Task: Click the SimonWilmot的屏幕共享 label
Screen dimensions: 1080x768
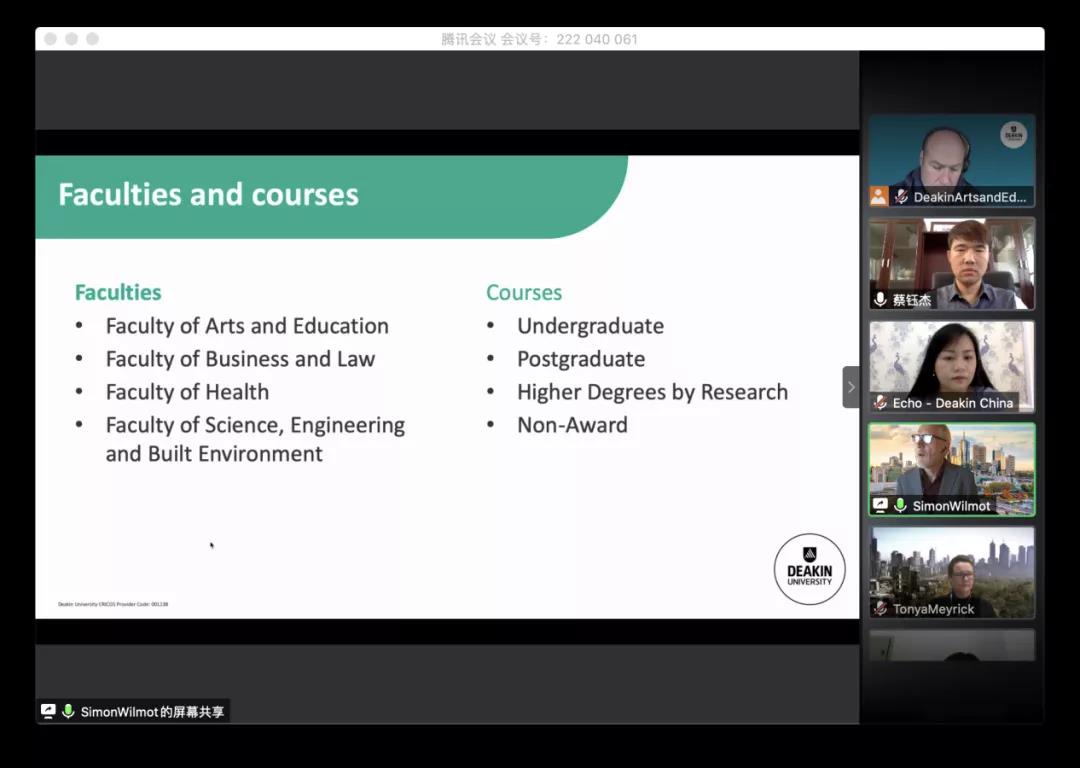Action: point(152,712)
